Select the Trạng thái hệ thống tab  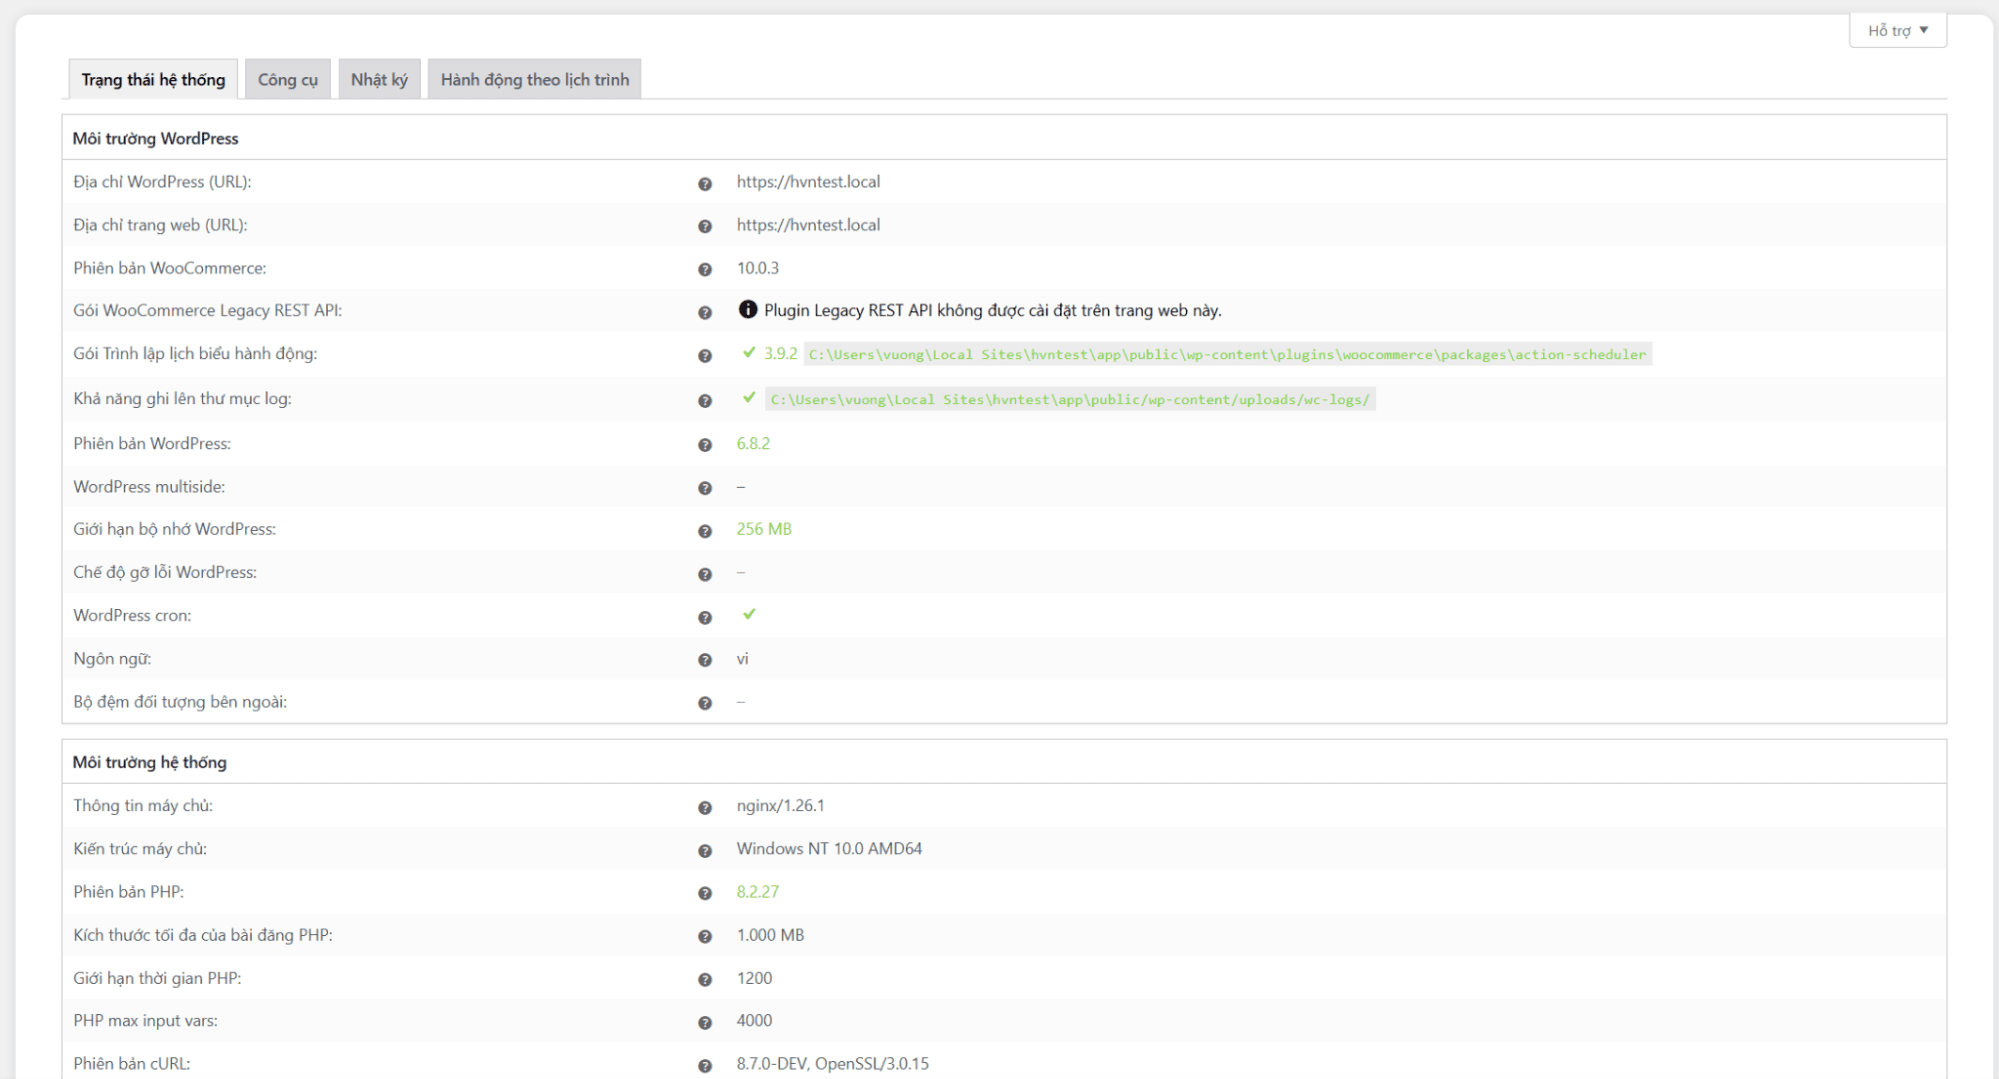pyautogui.click(x=153, y=80)
